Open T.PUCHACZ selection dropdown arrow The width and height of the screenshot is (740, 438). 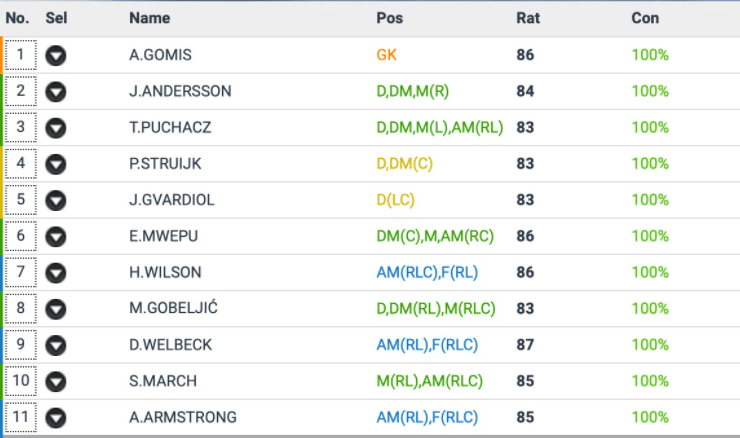(56, 127)
